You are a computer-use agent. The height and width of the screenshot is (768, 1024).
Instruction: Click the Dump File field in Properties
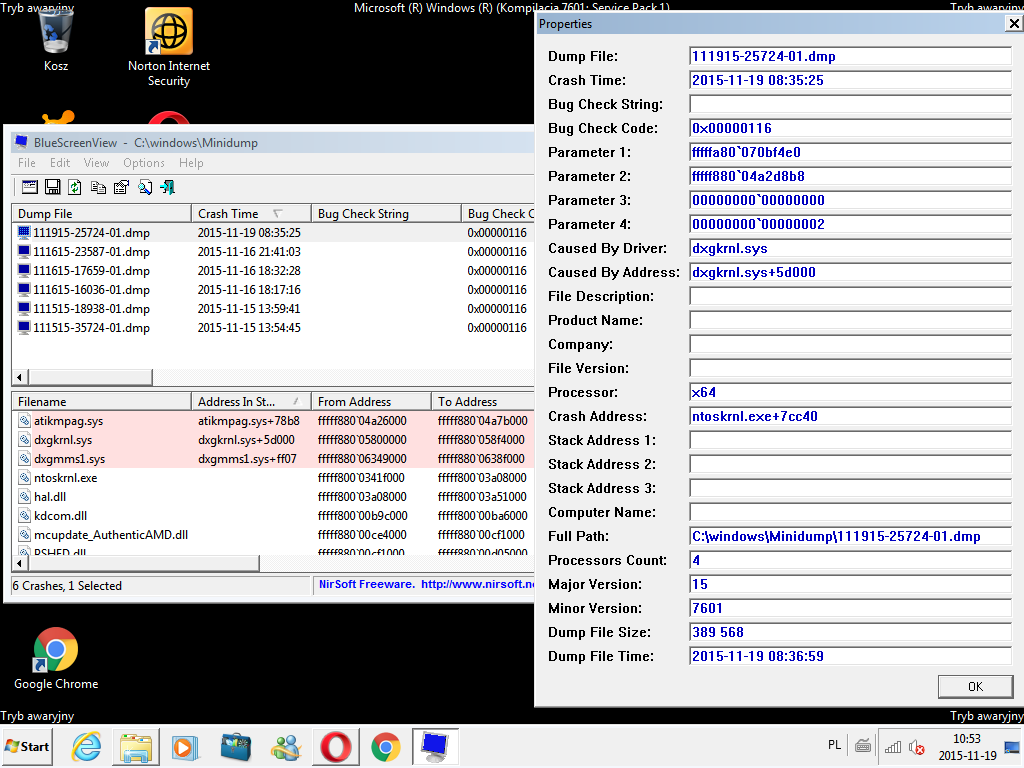[850, 56]
